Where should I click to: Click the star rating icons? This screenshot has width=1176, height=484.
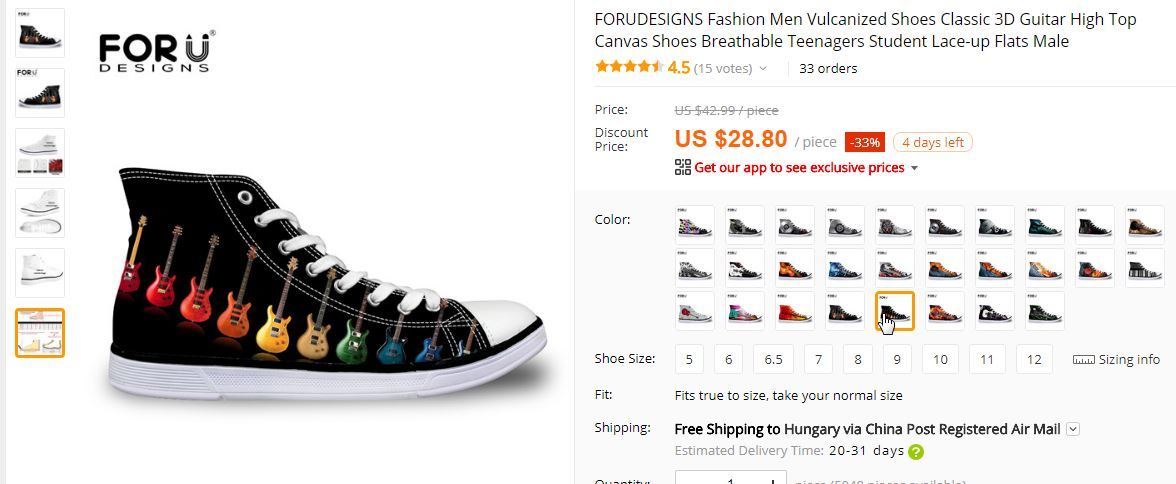coord(629,67)
